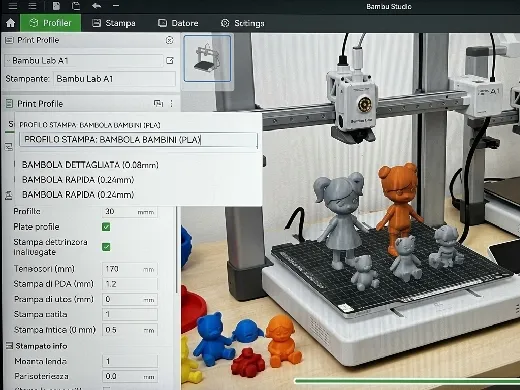Click the clipboard icon in the title bar
The height and width of the screenshot is (390, 520).
(x=76, y=6)
